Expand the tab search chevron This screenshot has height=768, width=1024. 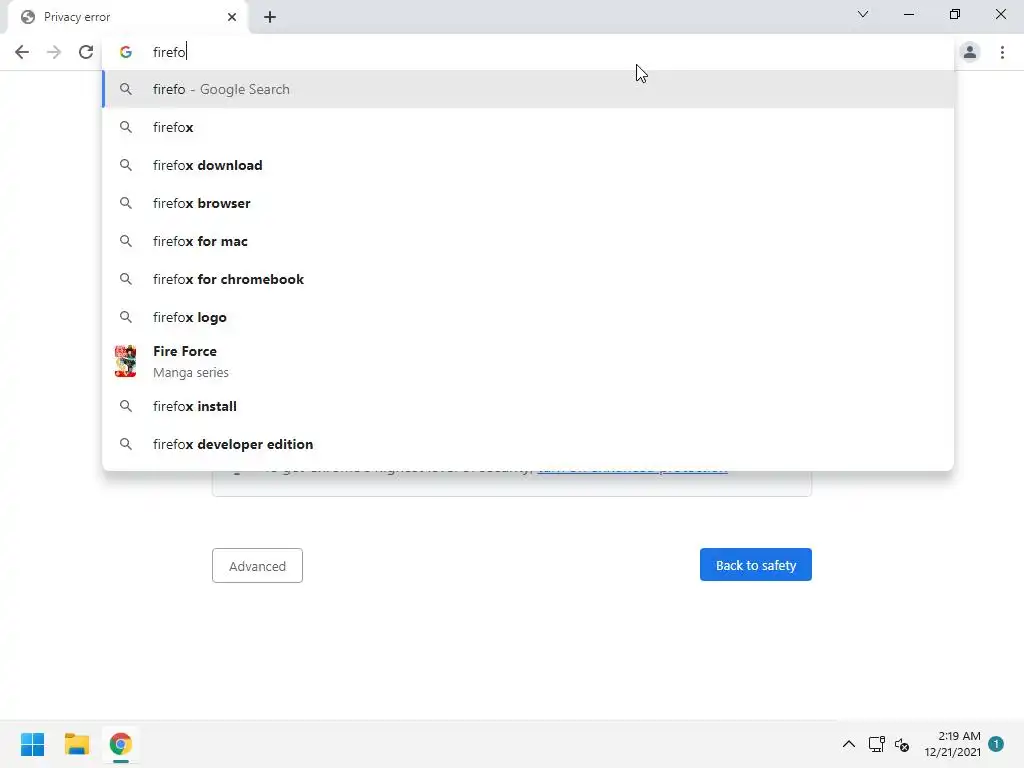coord(863,14)
